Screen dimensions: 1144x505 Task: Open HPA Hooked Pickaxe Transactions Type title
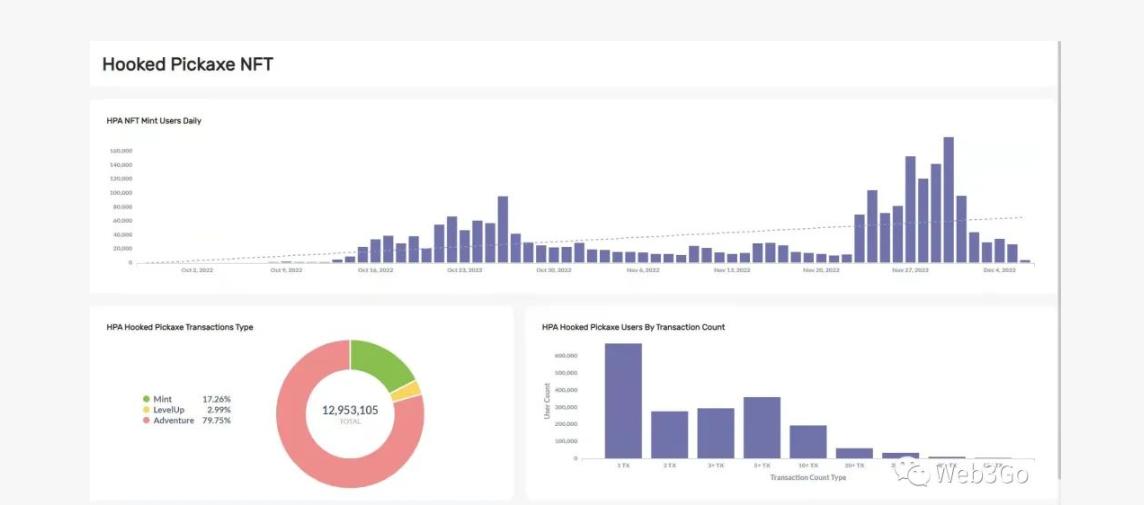[x=180, y=327]
